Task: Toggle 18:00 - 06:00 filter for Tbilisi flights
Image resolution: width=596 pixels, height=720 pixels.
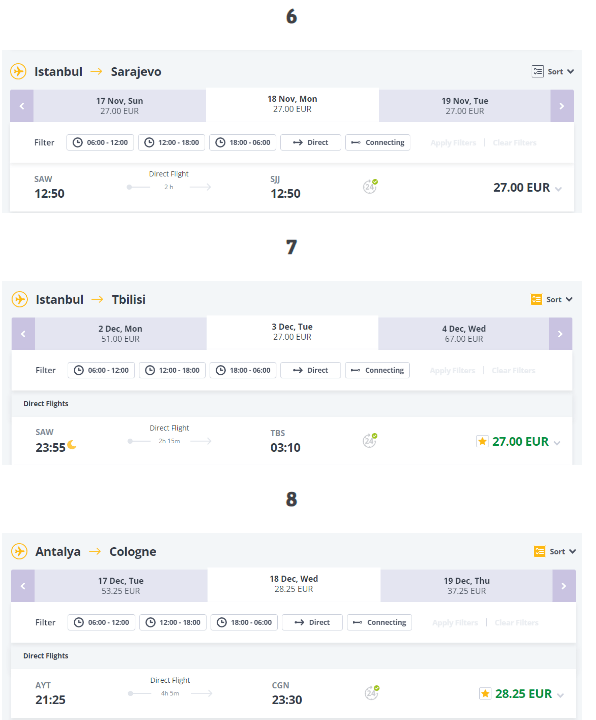Action: 243,370
